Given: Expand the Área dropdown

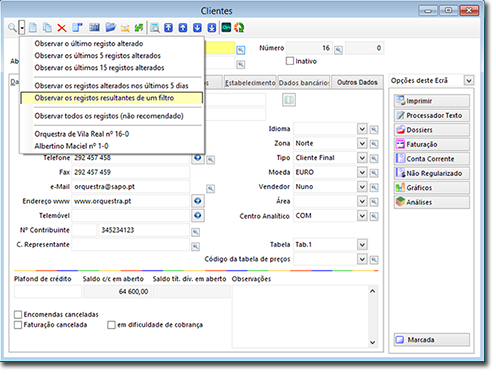Looking at the screenshot, I should (362, 201).
